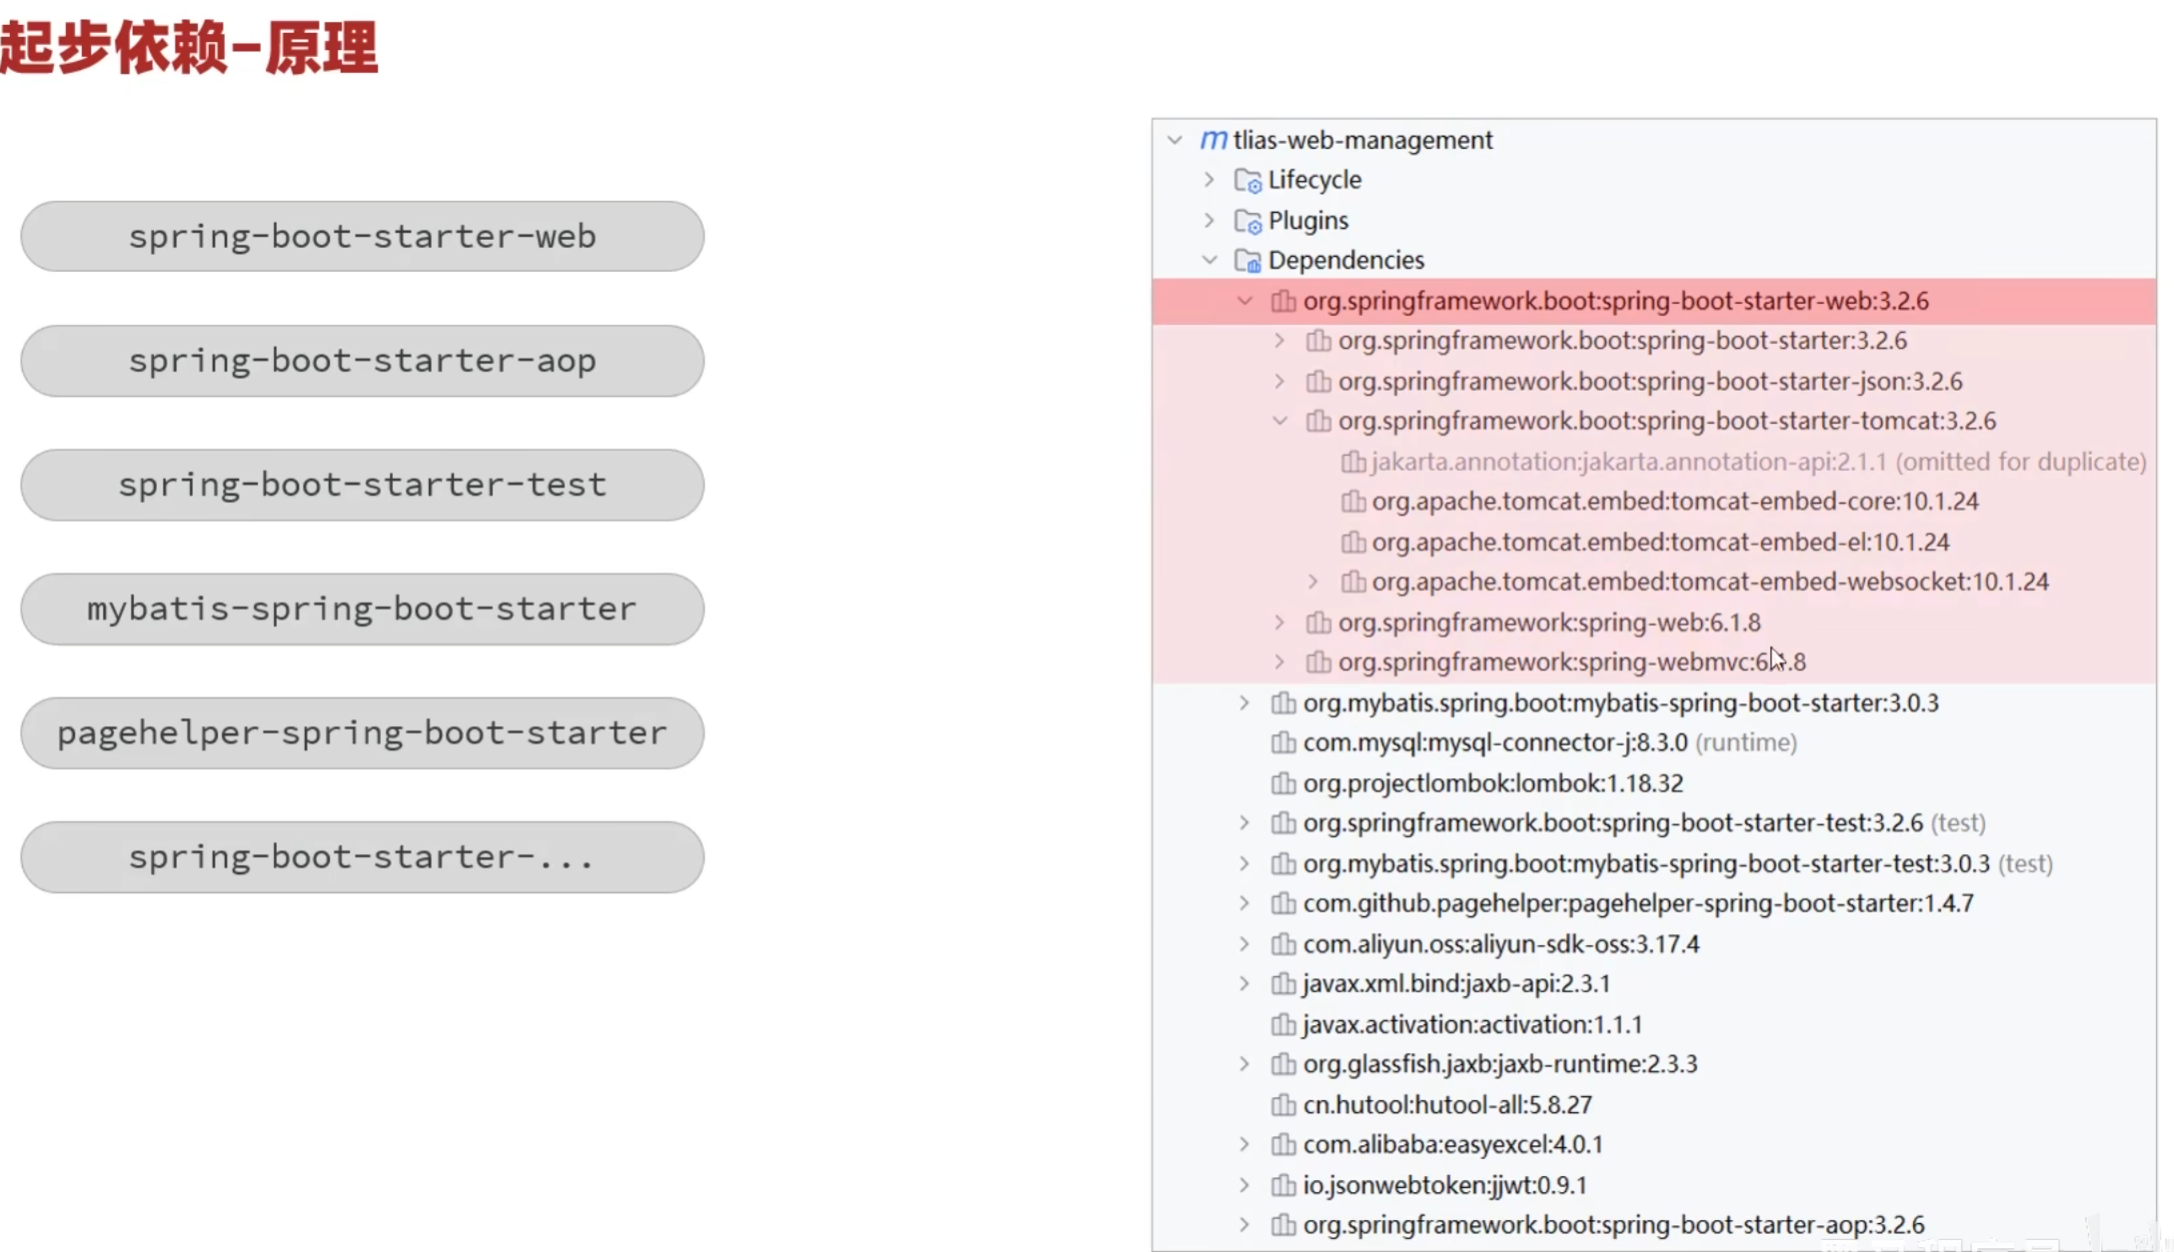Click the Lifecycle folder icon
Screen dimensions: 2174x1252
click(x=1247, y=180)
